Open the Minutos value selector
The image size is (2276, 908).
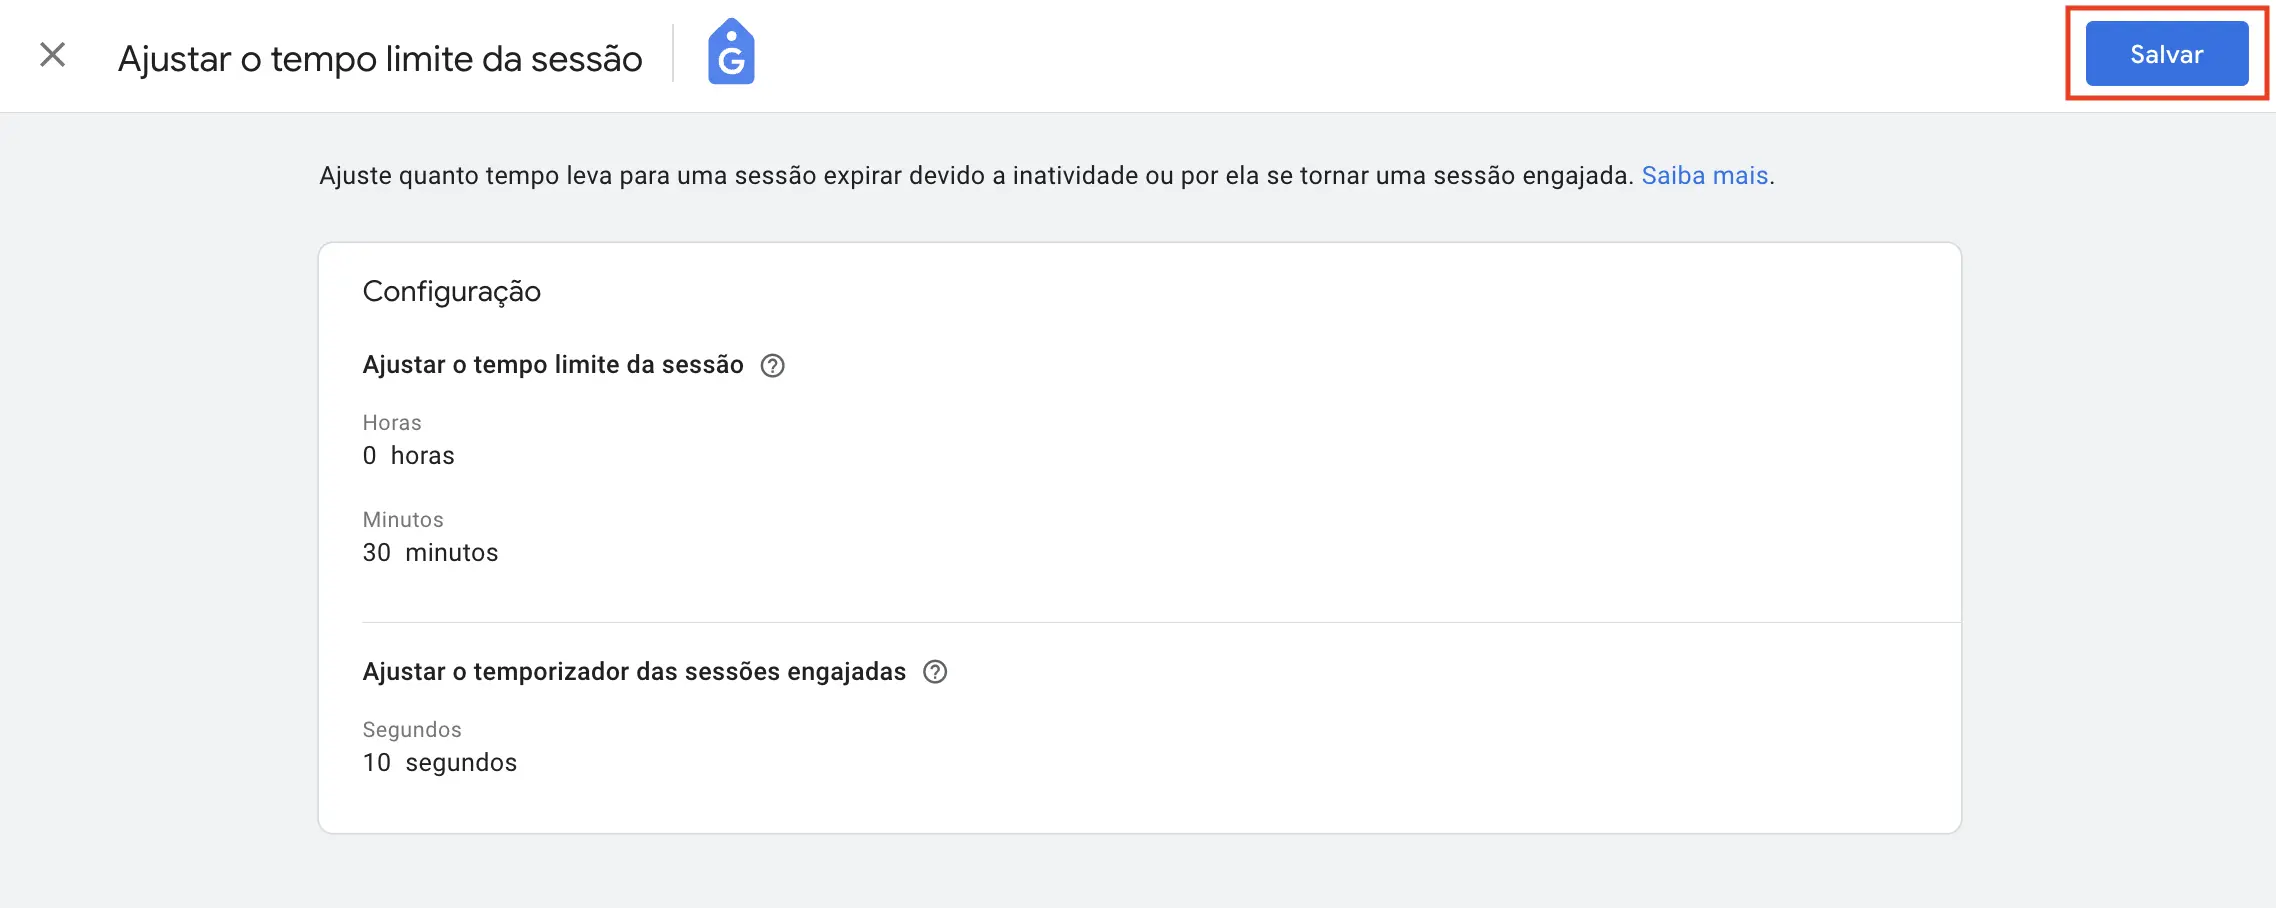[430, 552]
